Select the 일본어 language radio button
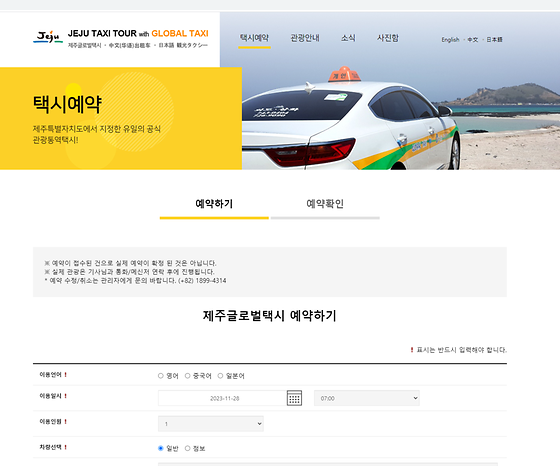Viewport: 560px width, 466px height. click(x=220, y=376)
